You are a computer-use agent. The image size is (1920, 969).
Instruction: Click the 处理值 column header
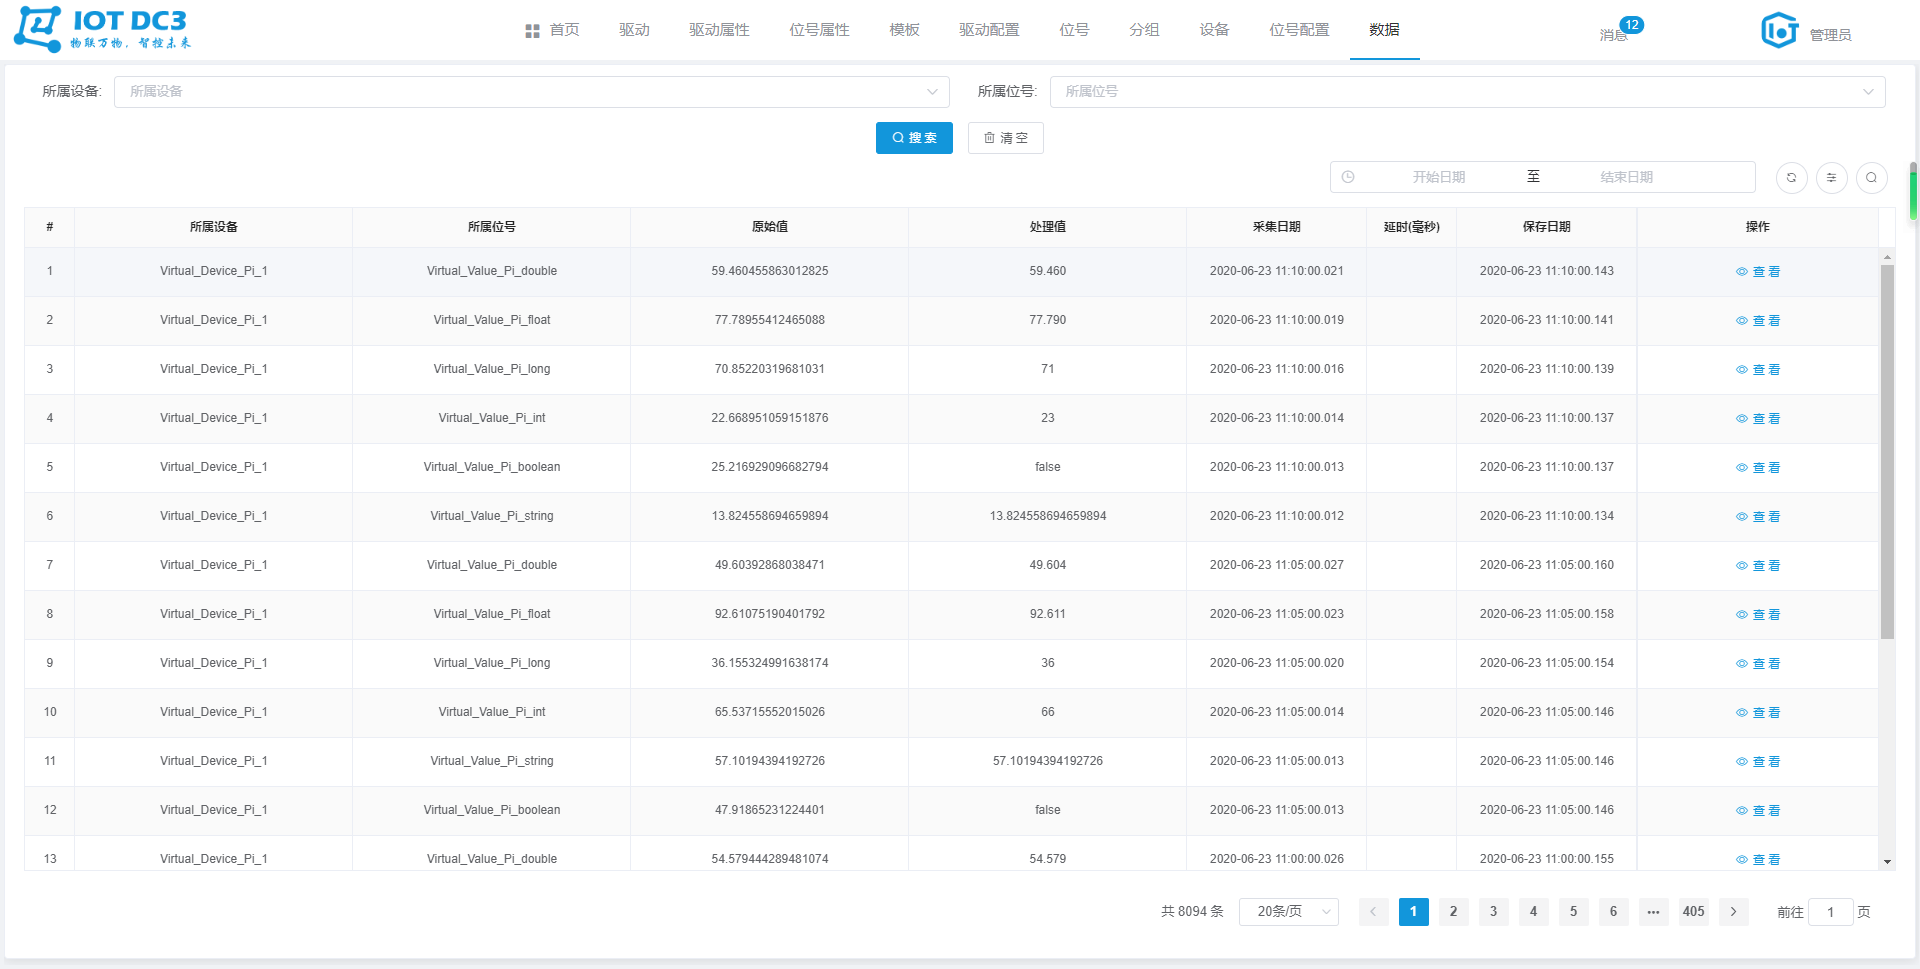pos(1047,227)
